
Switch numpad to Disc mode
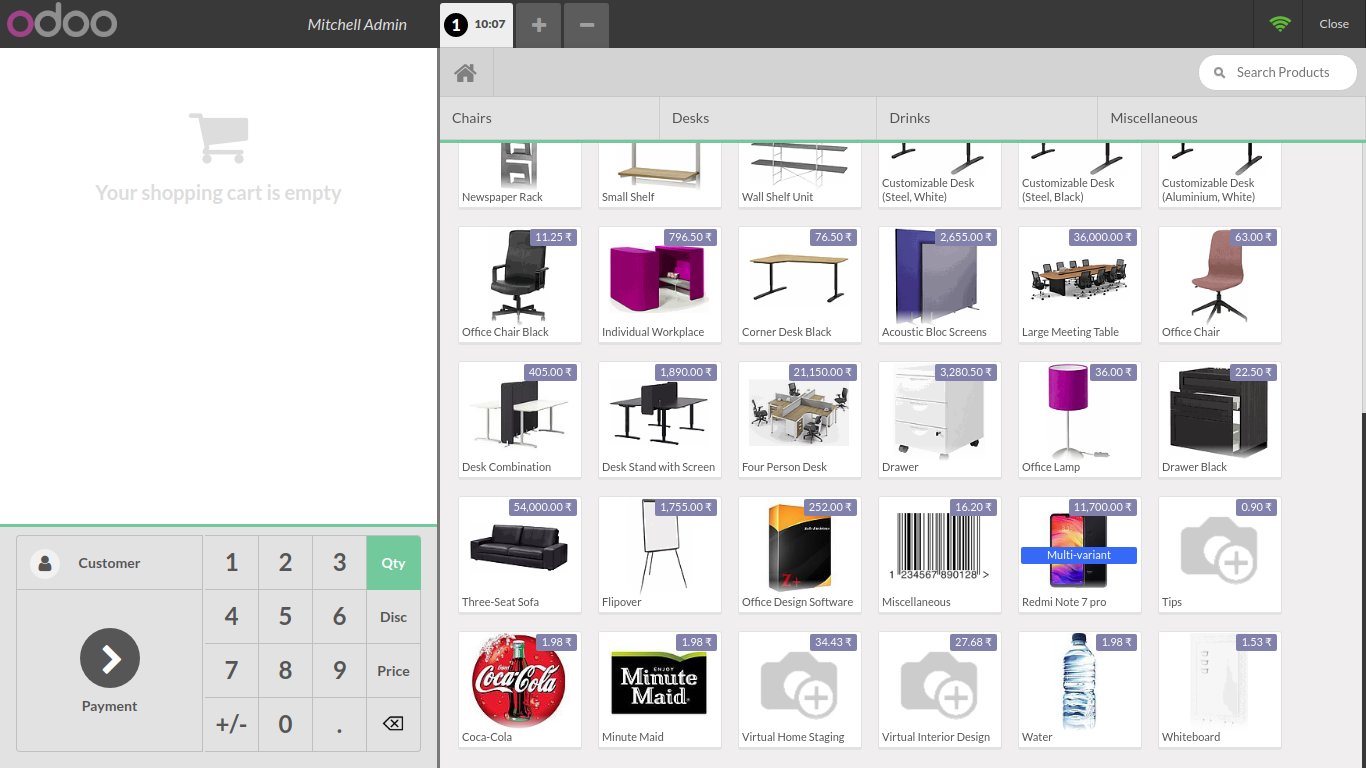pyautogui.click(x=393, y=617)
